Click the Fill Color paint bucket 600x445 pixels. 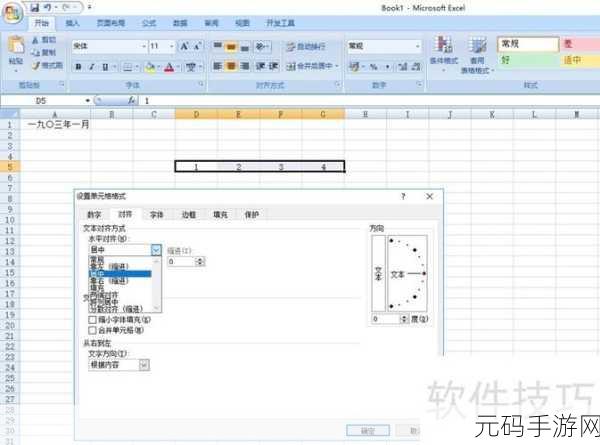pos(150,67)
